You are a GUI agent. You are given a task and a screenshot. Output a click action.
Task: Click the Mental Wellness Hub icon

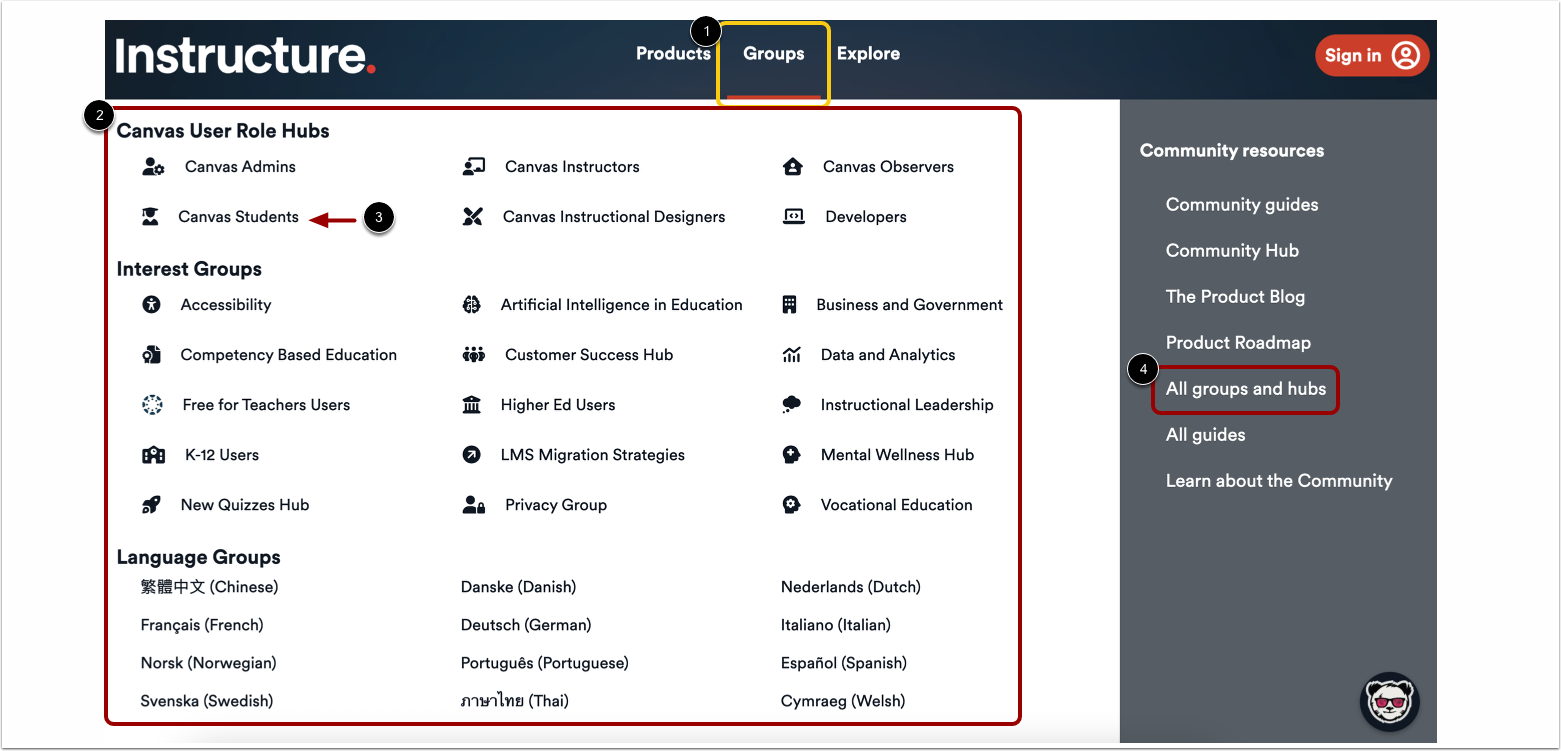tap(792, 454)
